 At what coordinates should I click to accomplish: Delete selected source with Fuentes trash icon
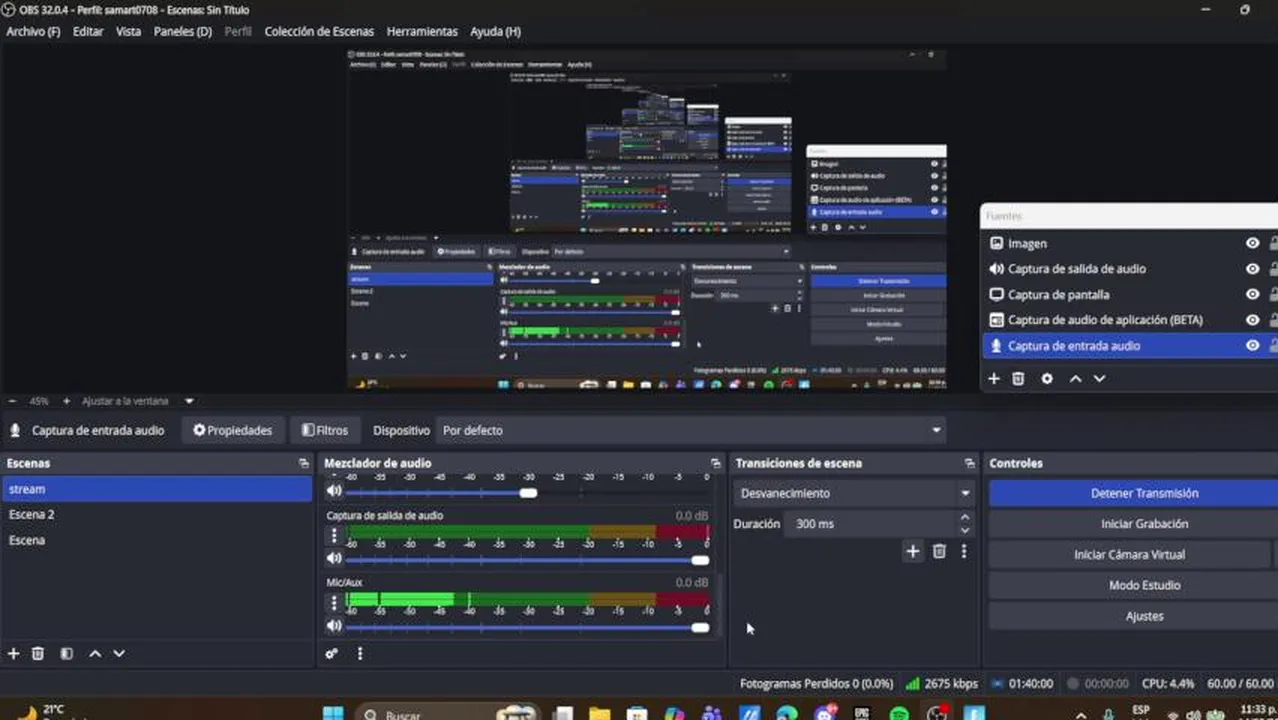click(1018, 379)
